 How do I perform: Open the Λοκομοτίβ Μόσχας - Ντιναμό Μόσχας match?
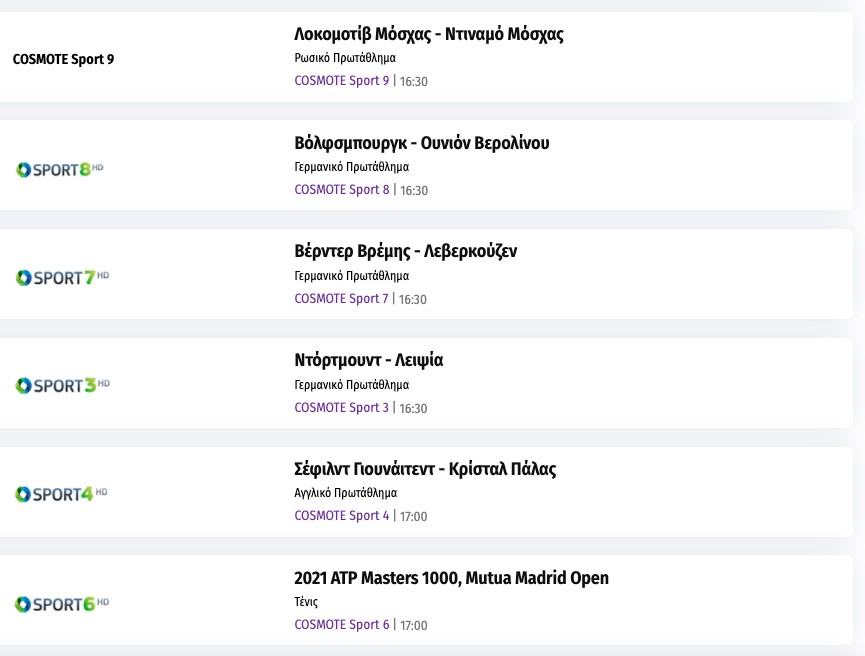429,34
